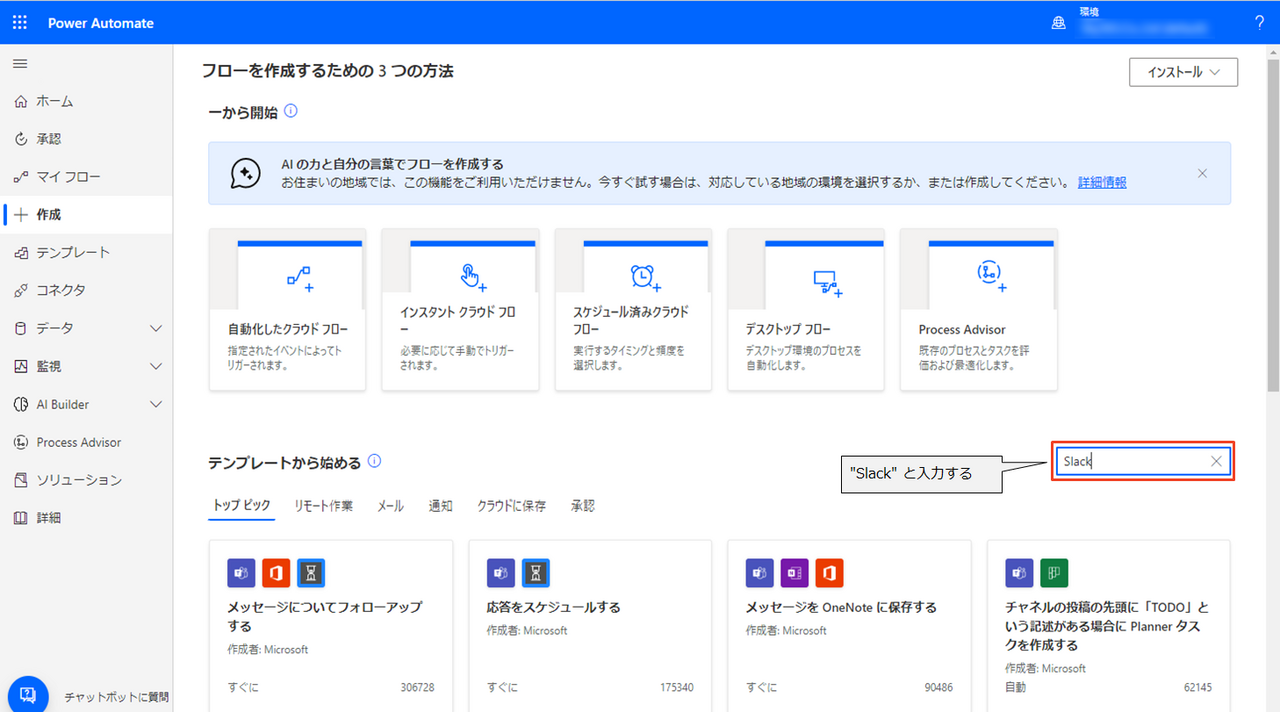Screen dimensions: 1280x712
Task: Expand AI Builder in sidebar
Action: click(x=155, y=404)
